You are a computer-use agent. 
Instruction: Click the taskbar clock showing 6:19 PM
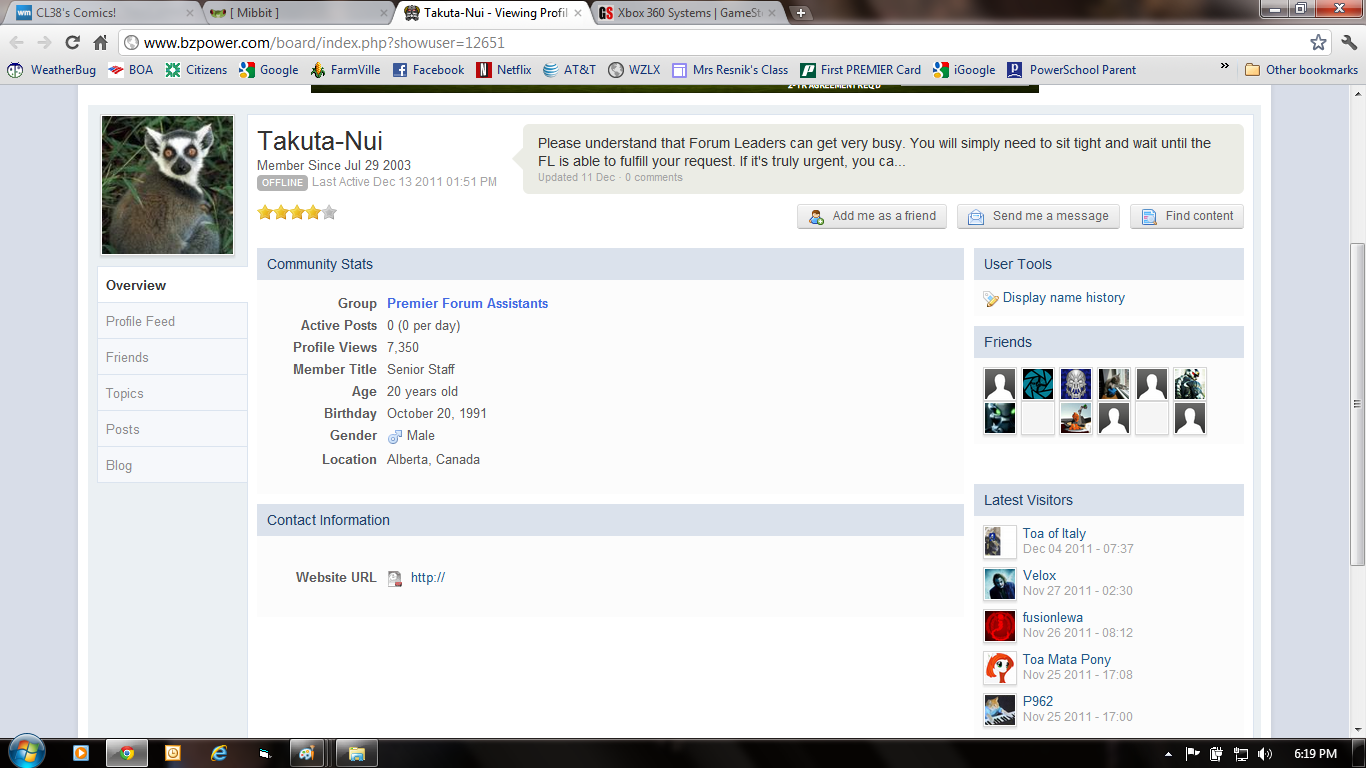(x=1313, y=753)
